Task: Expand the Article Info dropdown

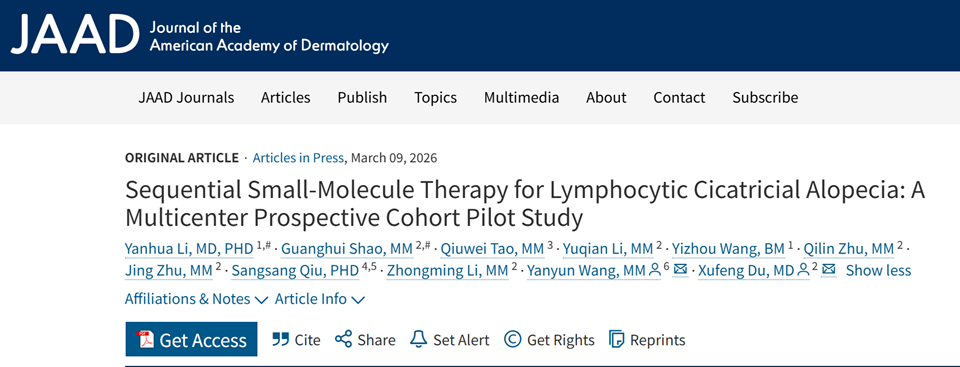Action: tap(320, 299)
